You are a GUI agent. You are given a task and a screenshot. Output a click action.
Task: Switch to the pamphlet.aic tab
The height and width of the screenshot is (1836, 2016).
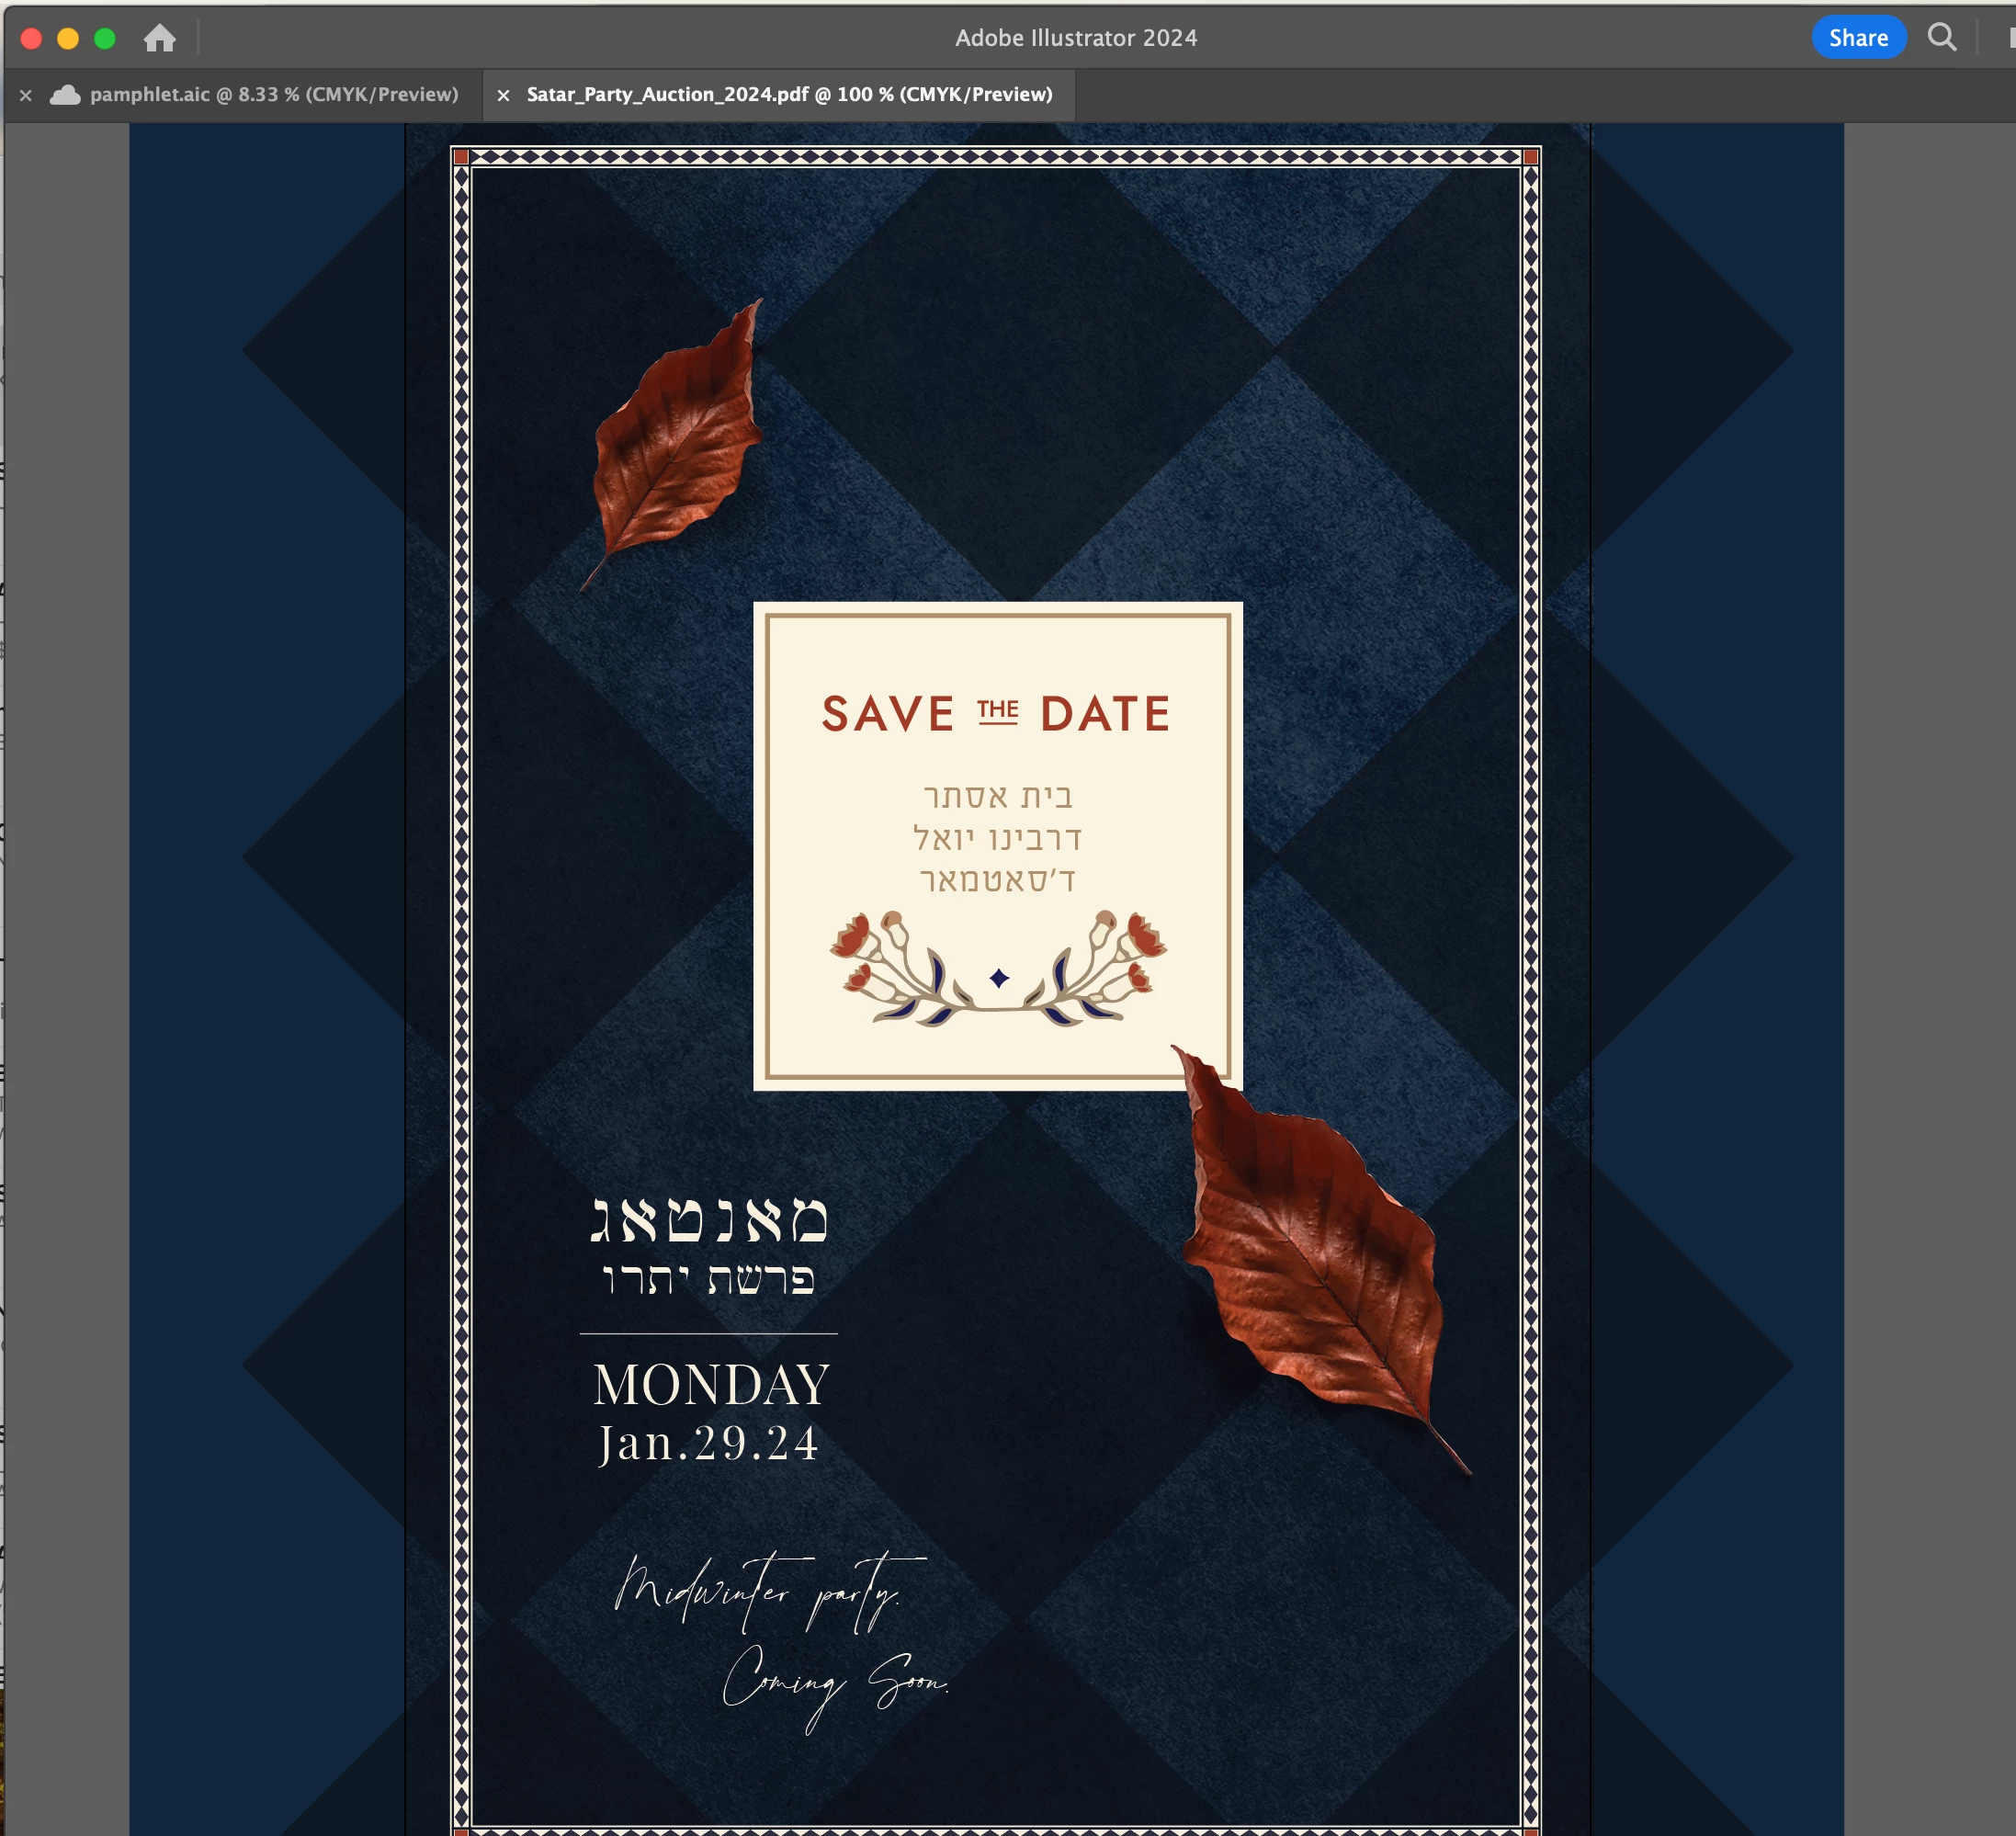click(273, 95)
